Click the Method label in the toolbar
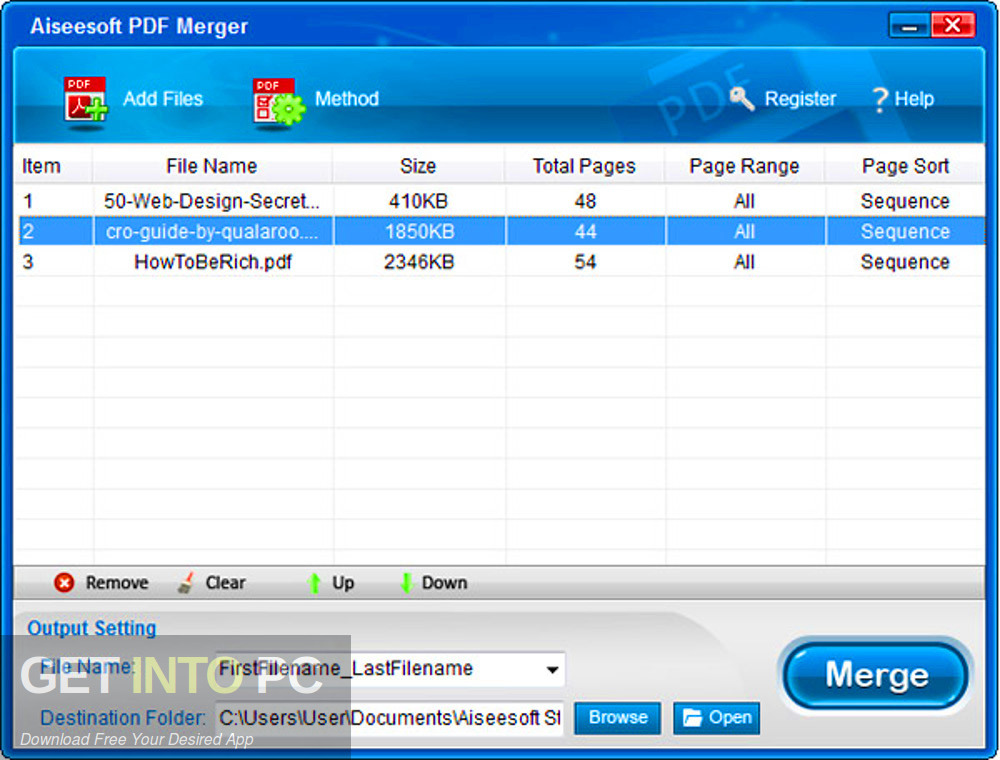 click(347, 99)
